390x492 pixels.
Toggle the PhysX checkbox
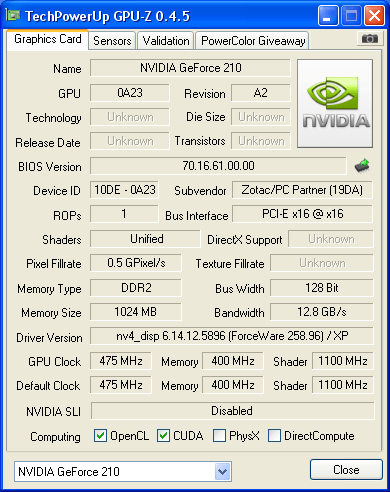tap(219, 436)
